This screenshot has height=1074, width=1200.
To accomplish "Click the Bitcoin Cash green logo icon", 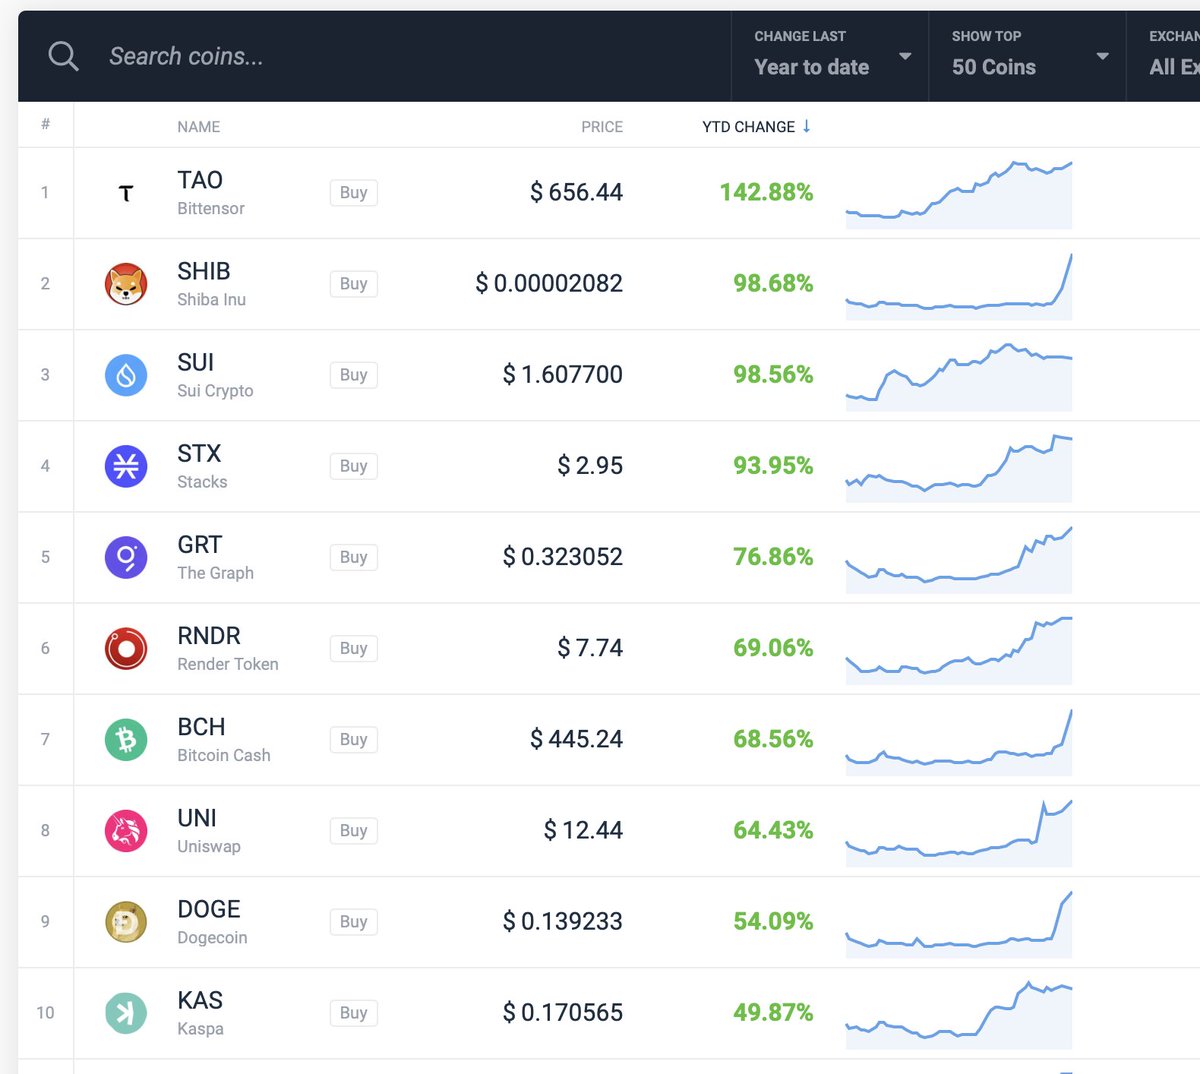I will point(125,739).
